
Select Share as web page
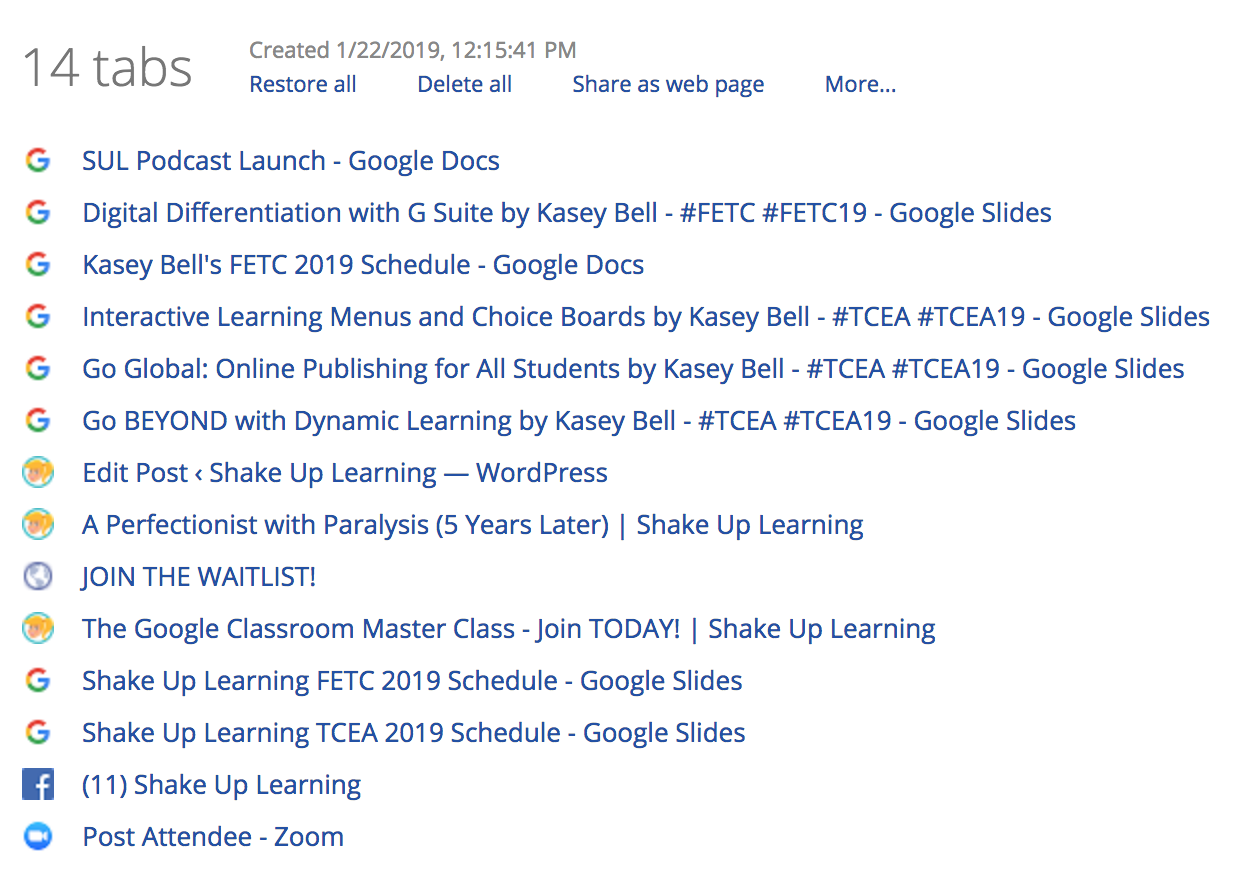668,85
